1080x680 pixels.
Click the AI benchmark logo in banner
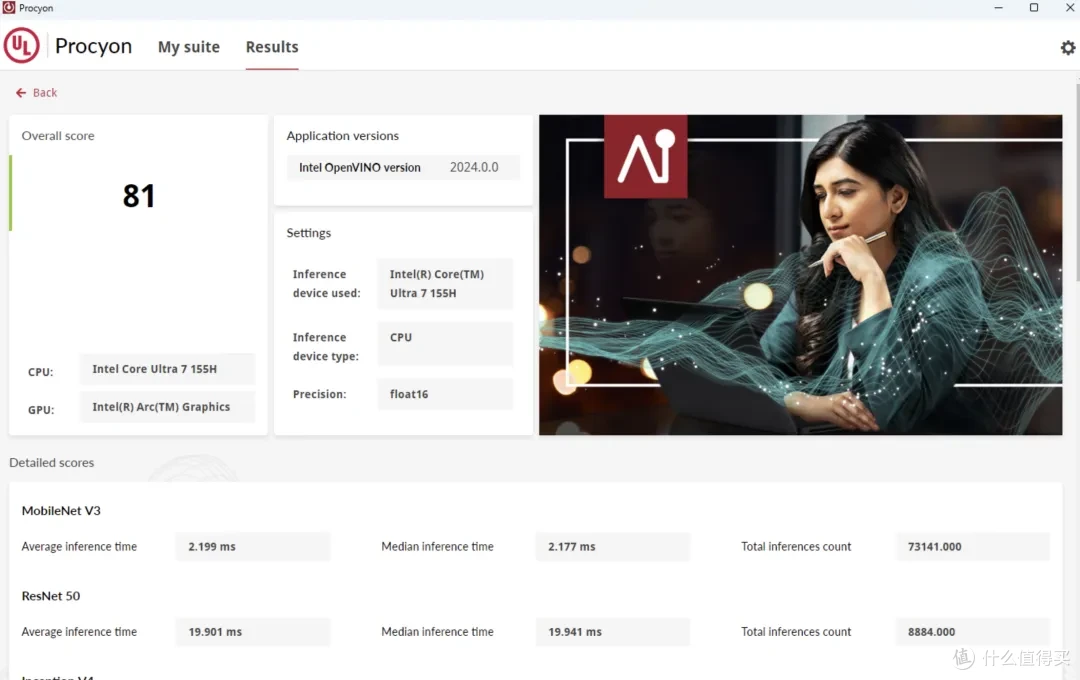pos(645,156)
